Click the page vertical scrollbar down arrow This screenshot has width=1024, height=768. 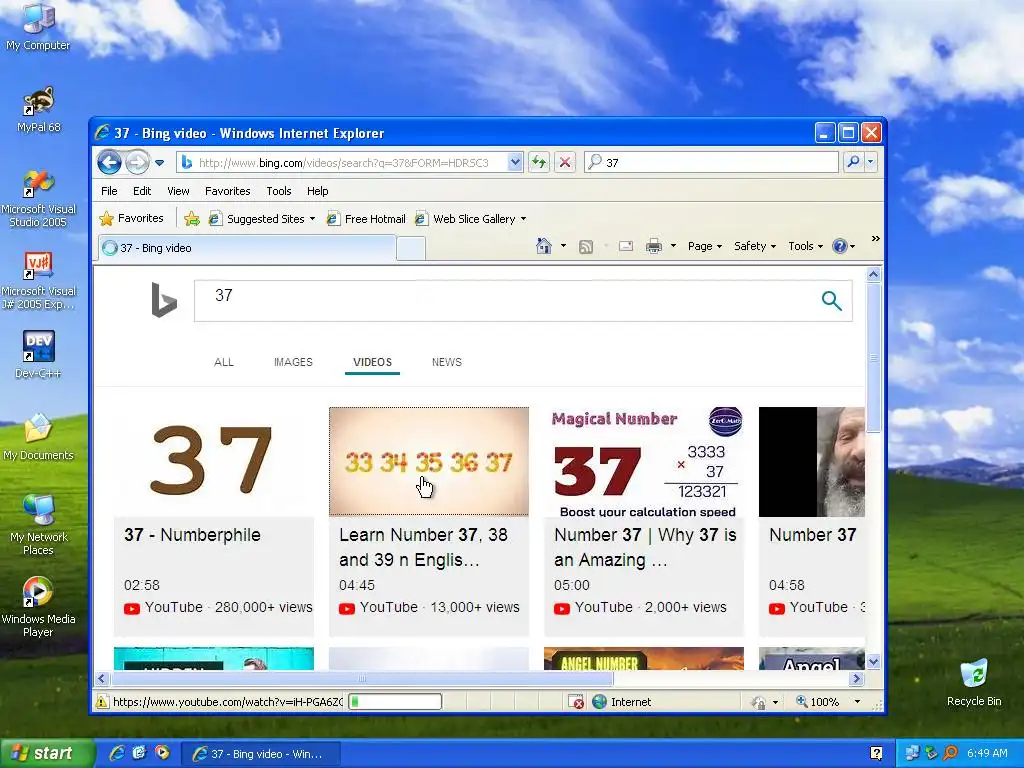point(873,662)
